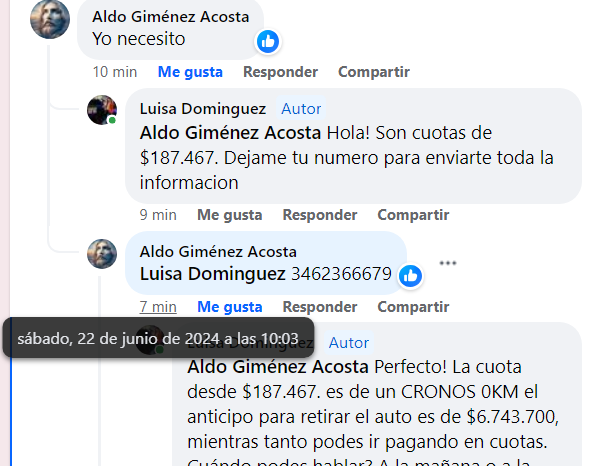Open like reaction on phone number comment

point(410,276)
